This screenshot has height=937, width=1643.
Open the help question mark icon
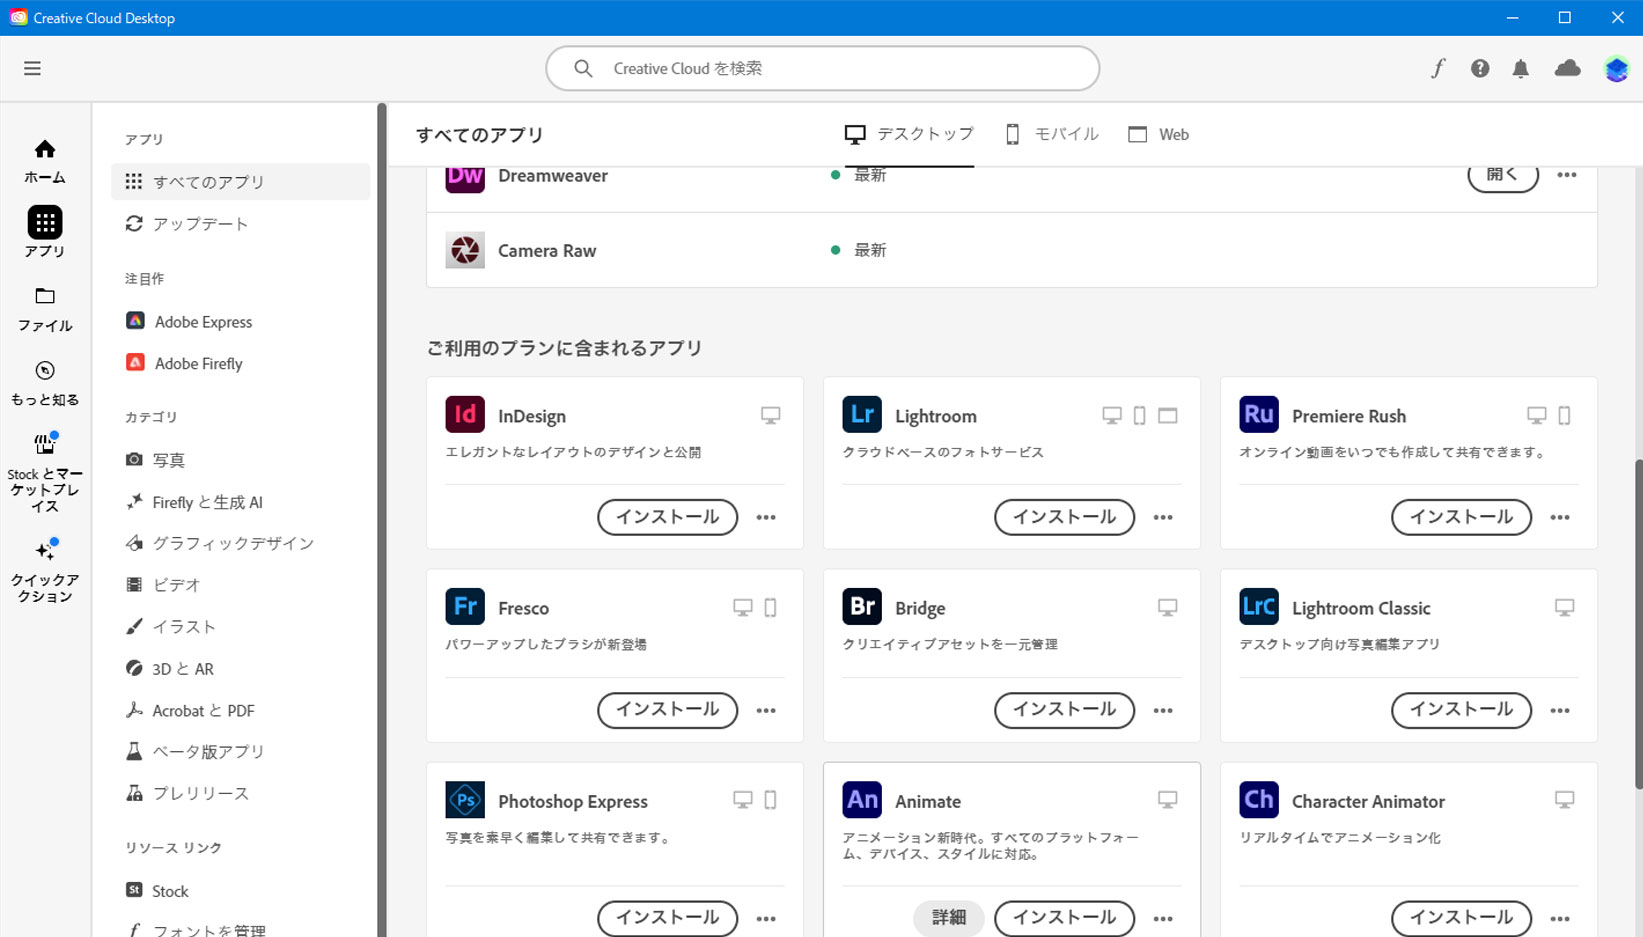coord(1480,68)
